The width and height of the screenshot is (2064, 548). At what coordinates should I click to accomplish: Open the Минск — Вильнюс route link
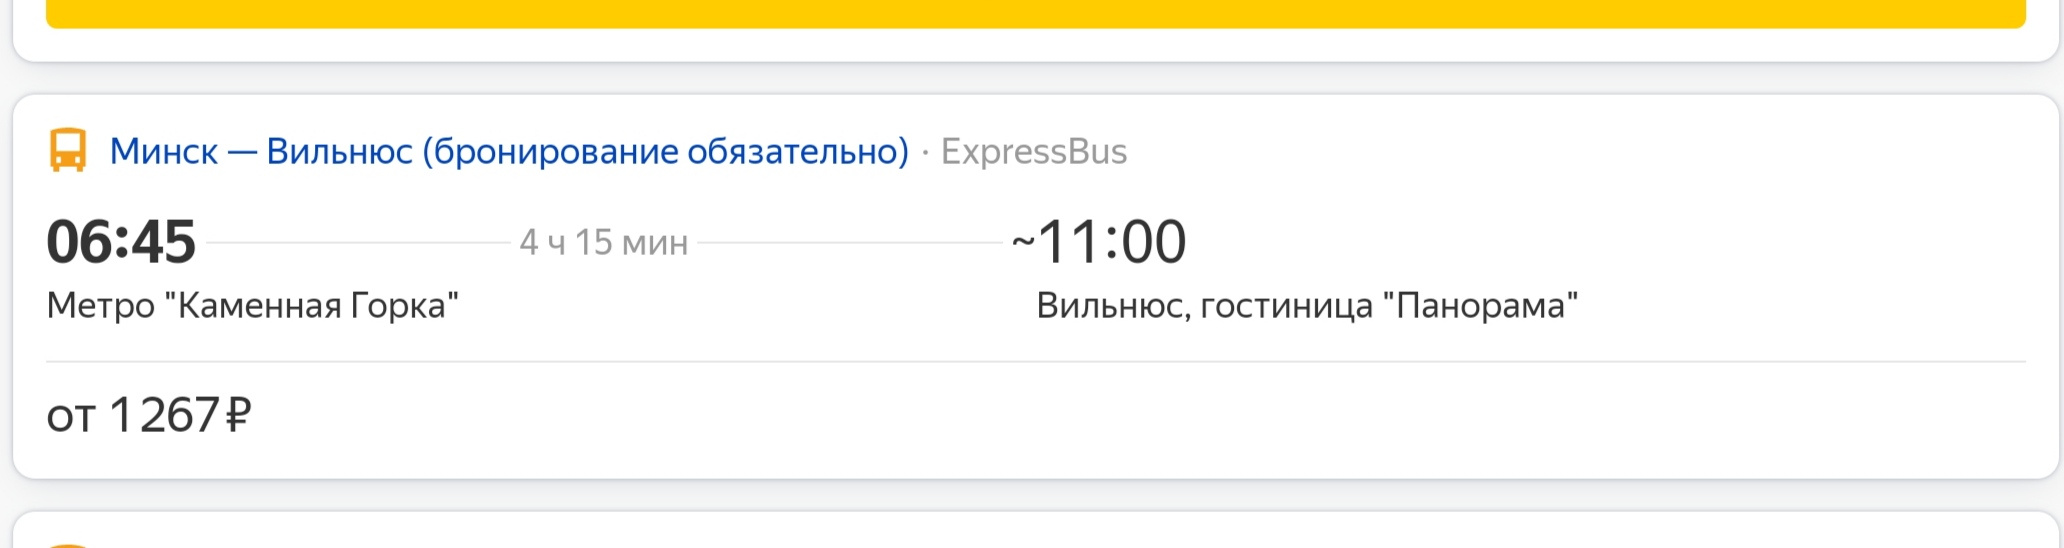[x=509, y=151]
